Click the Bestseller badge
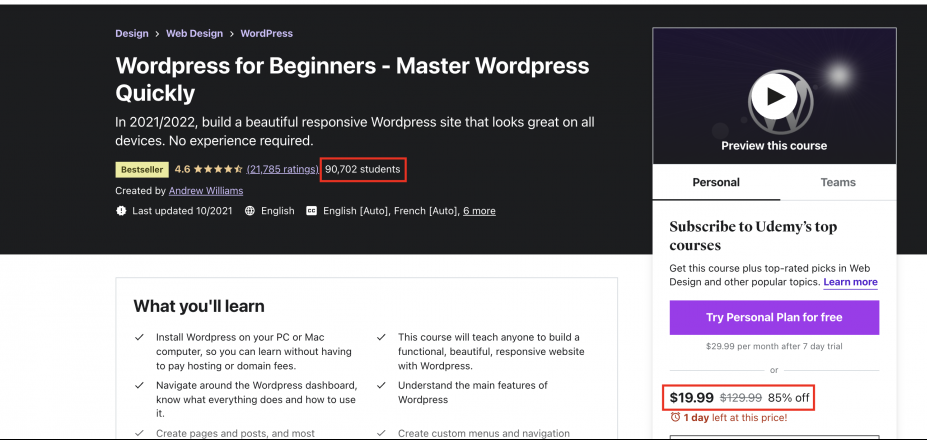927x440 pixels. click(141, 170)
